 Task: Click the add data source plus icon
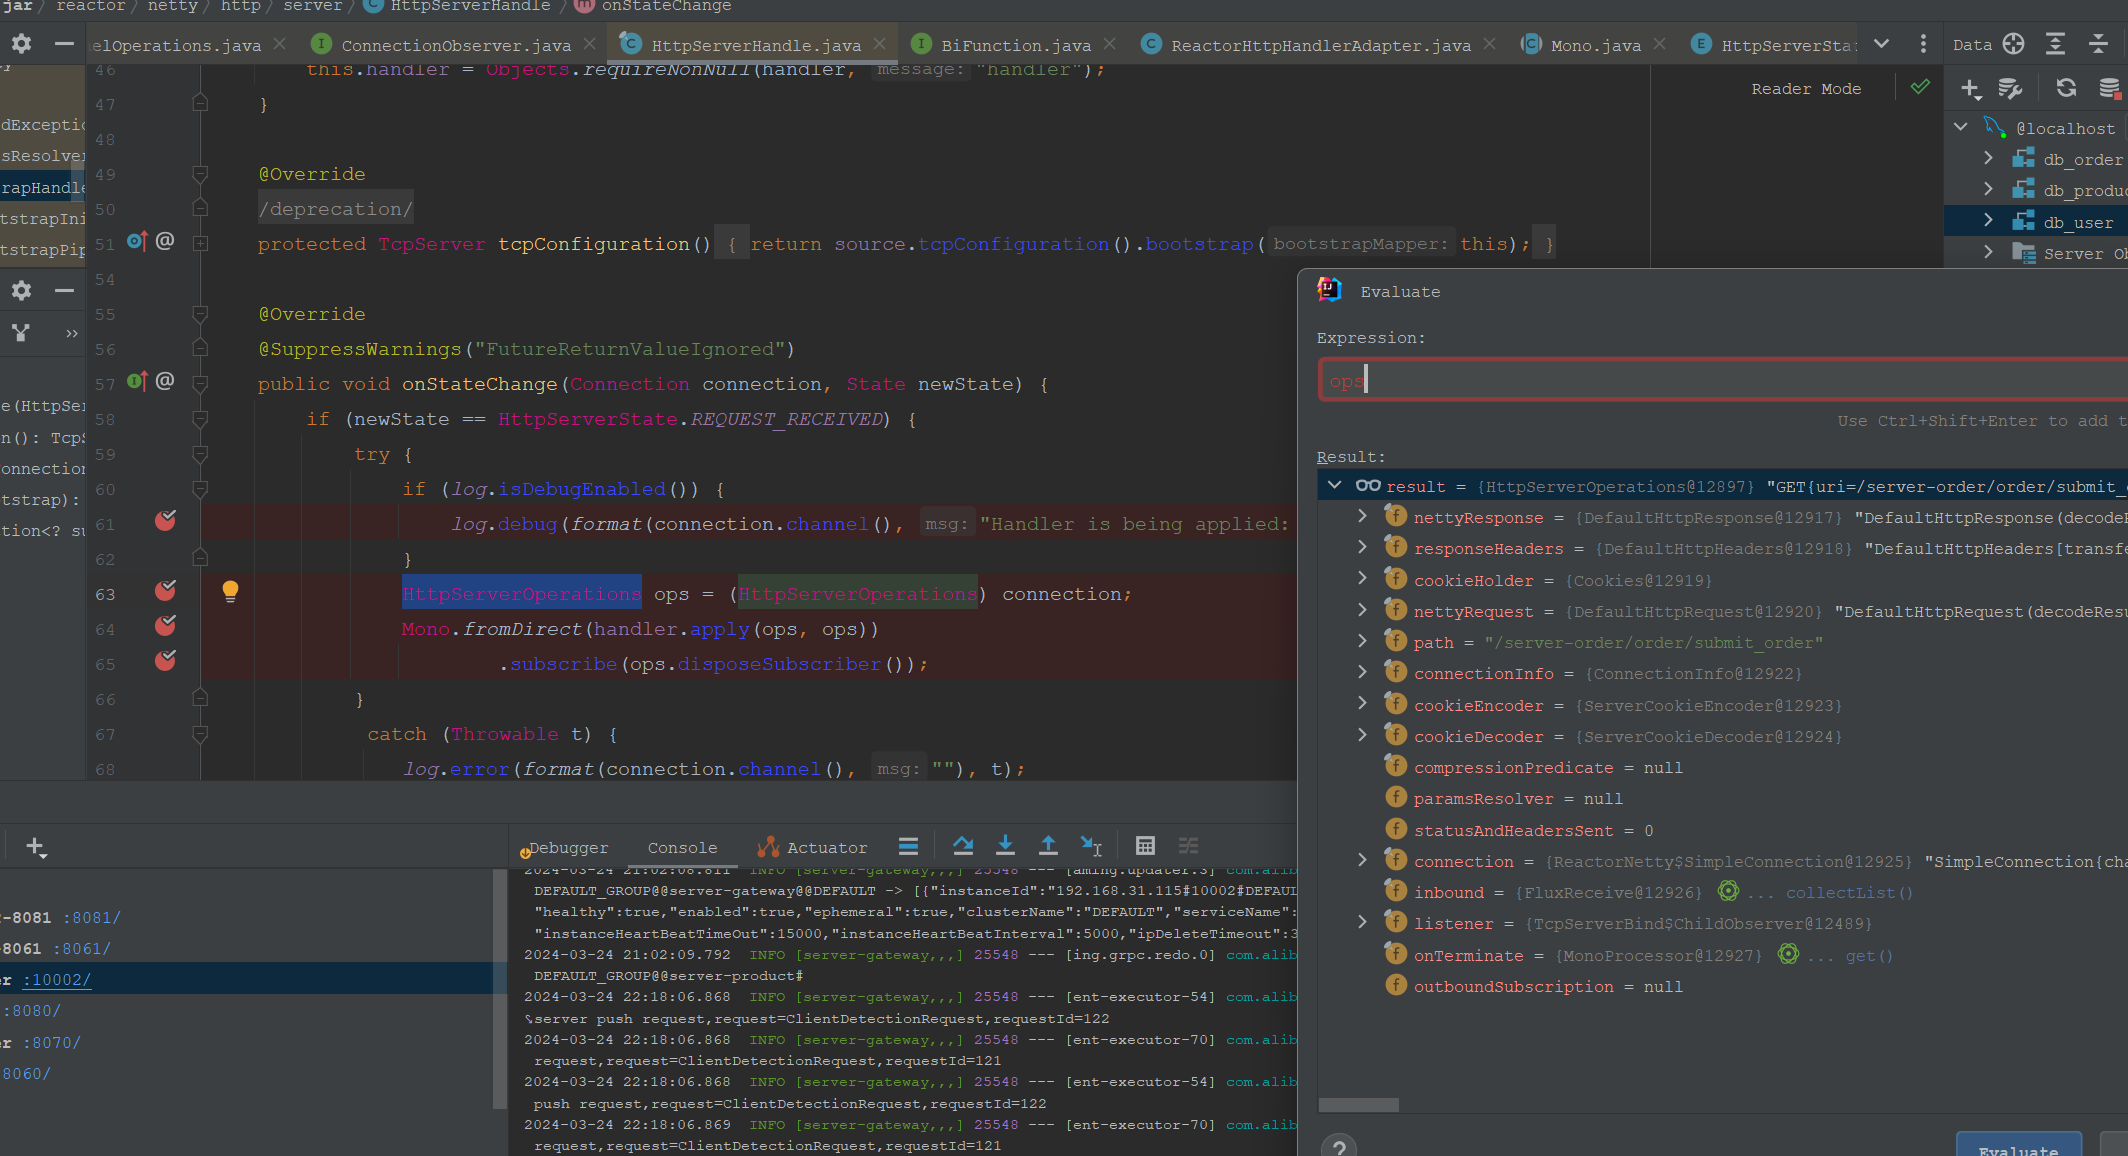[x=1970, y=88]
